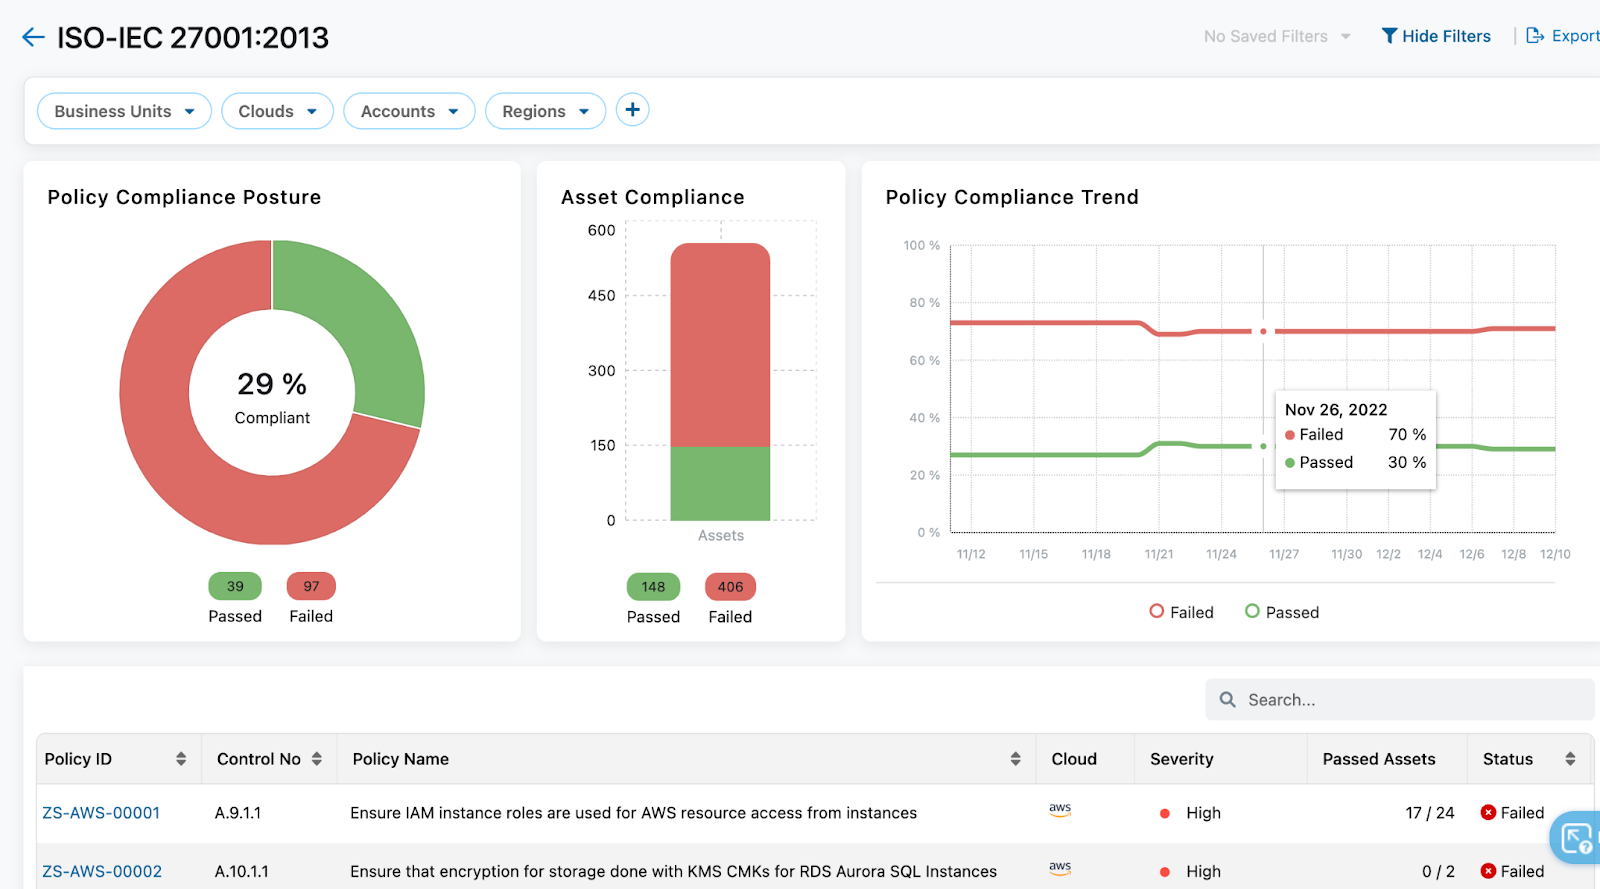Open the Clouds filter dropdown
1600x889 pixels.
(277, 111)
